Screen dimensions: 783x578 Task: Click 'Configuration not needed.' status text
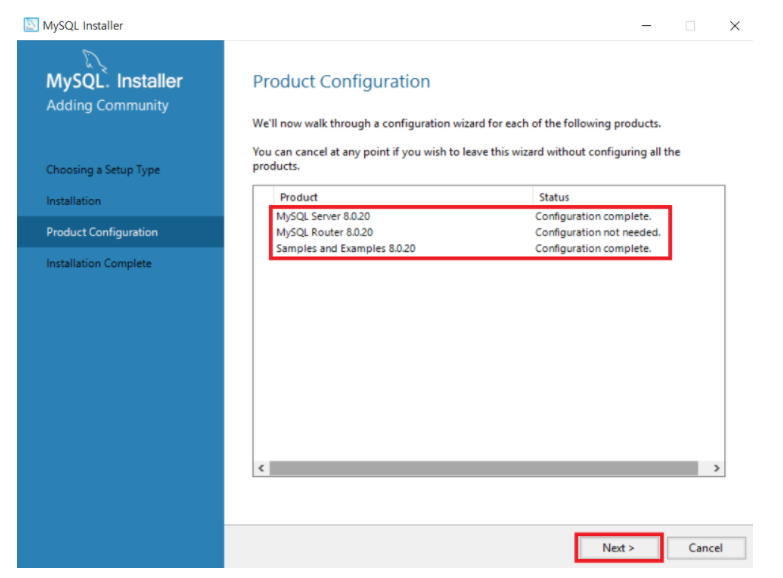point(598,232)
